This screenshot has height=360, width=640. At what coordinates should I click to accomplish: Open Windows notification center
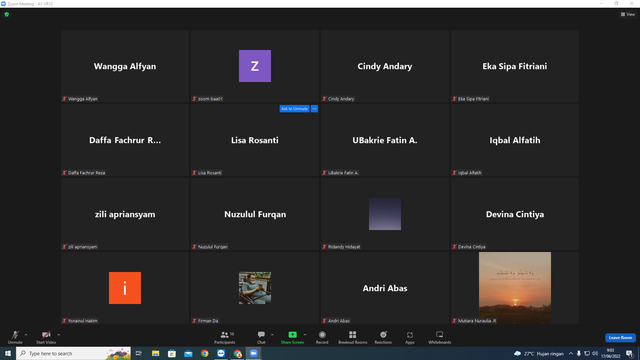[630, 353]
